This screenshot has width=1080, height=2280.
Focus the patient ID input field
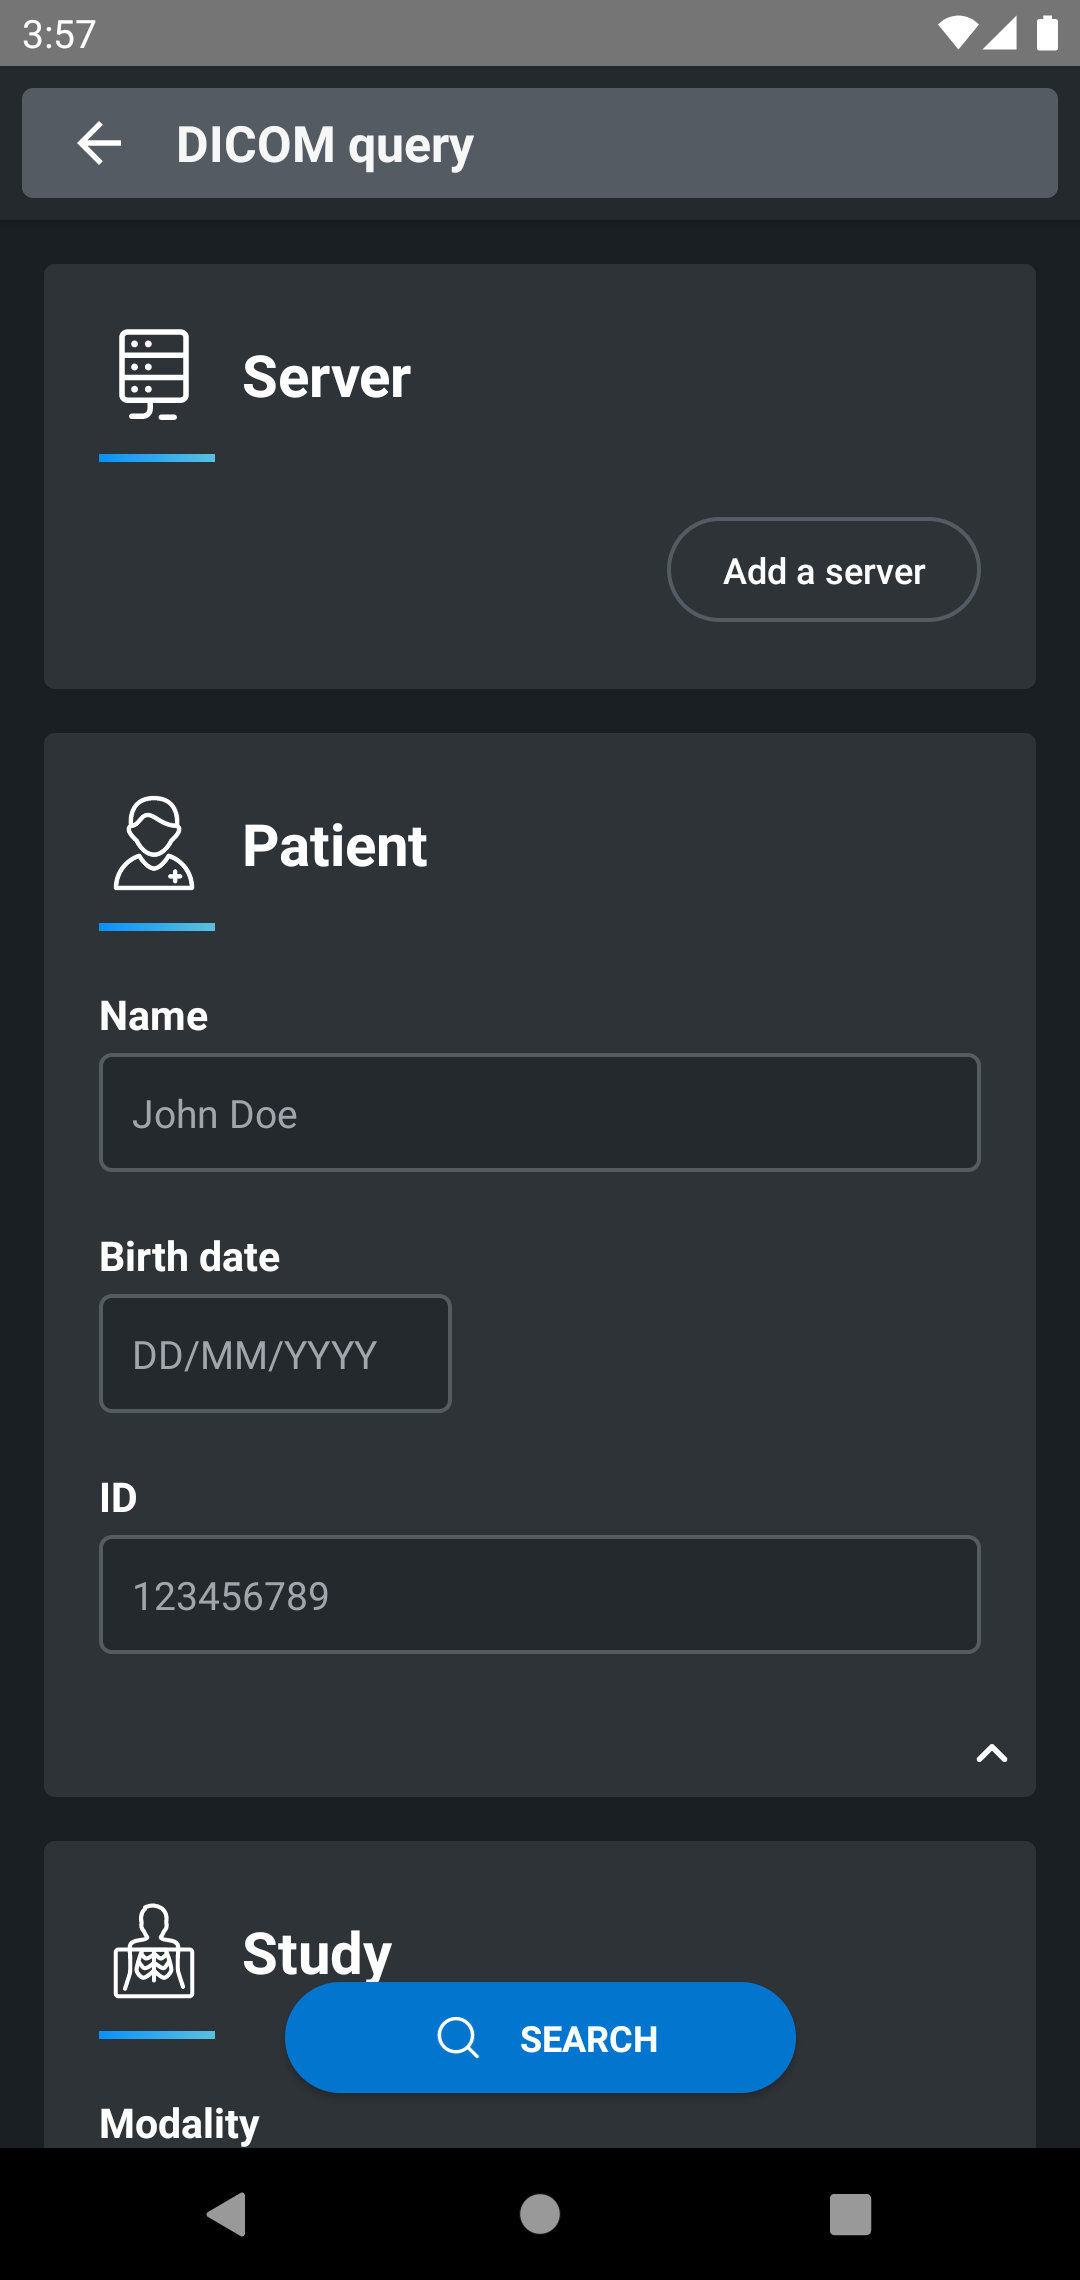point(540,1595)
